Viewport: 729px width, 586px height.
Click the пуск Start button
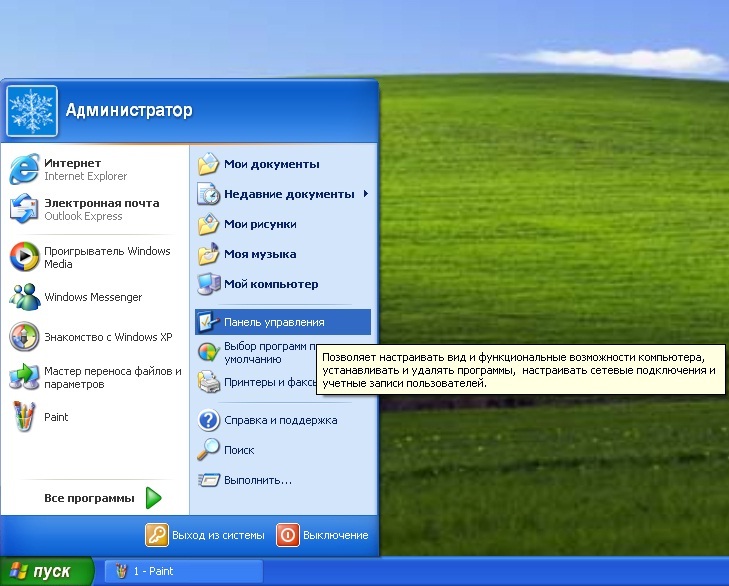[46, 571]
